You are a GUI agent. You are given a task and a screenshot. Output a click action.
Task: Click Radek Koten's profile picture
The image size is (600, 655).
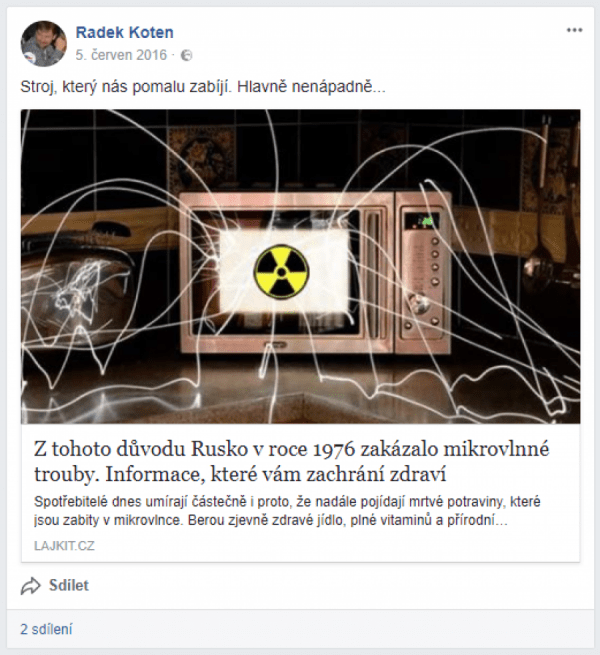[43, 43]
